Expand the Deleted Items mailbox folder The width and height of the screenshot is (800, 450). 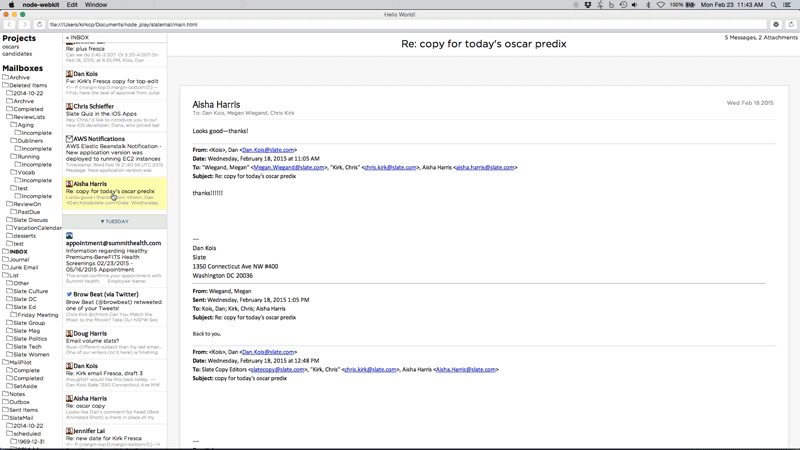[x=5, y=85]
